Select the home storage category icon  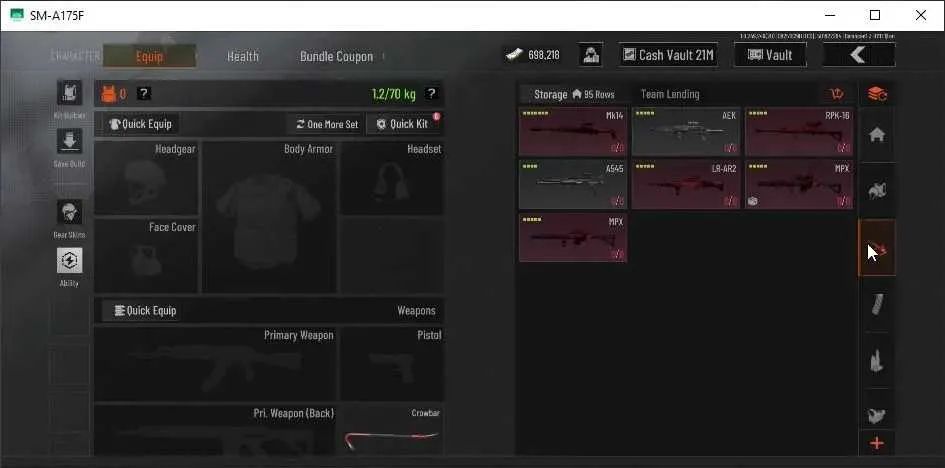[877, 135]
